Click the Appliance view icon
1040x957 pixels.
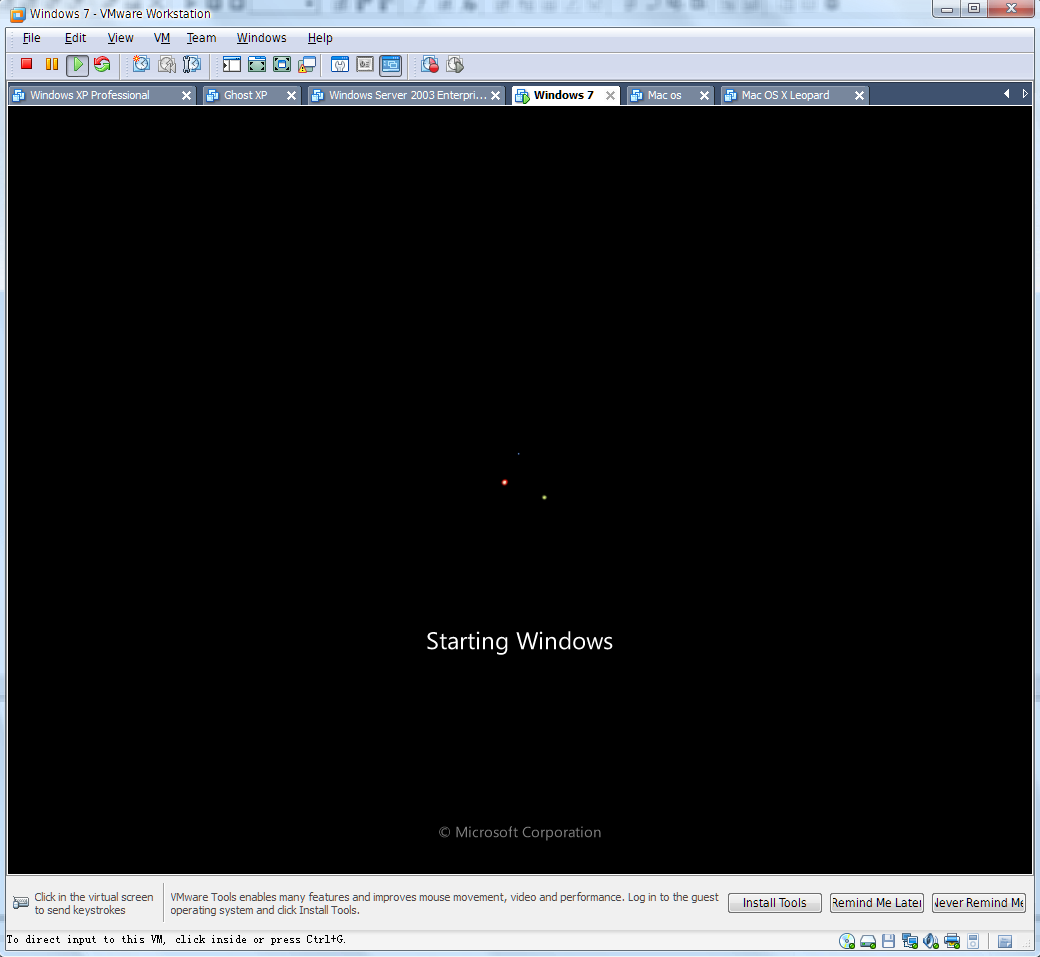[365, 64]
